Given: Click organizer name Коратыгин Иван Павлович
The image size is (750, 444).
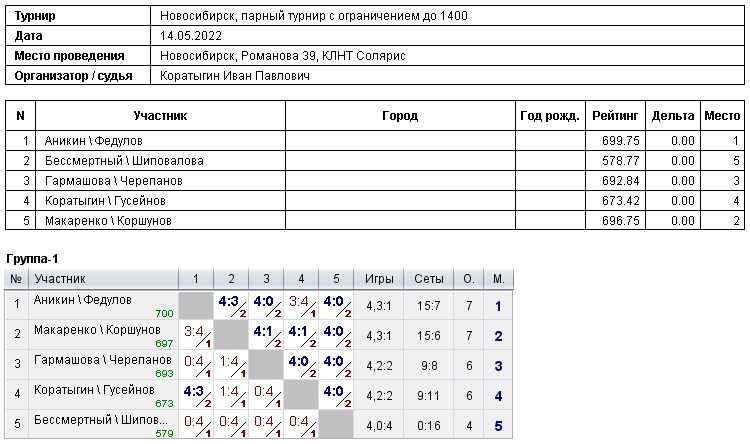Looking at the screenshot, I should [x=236, y=76].
